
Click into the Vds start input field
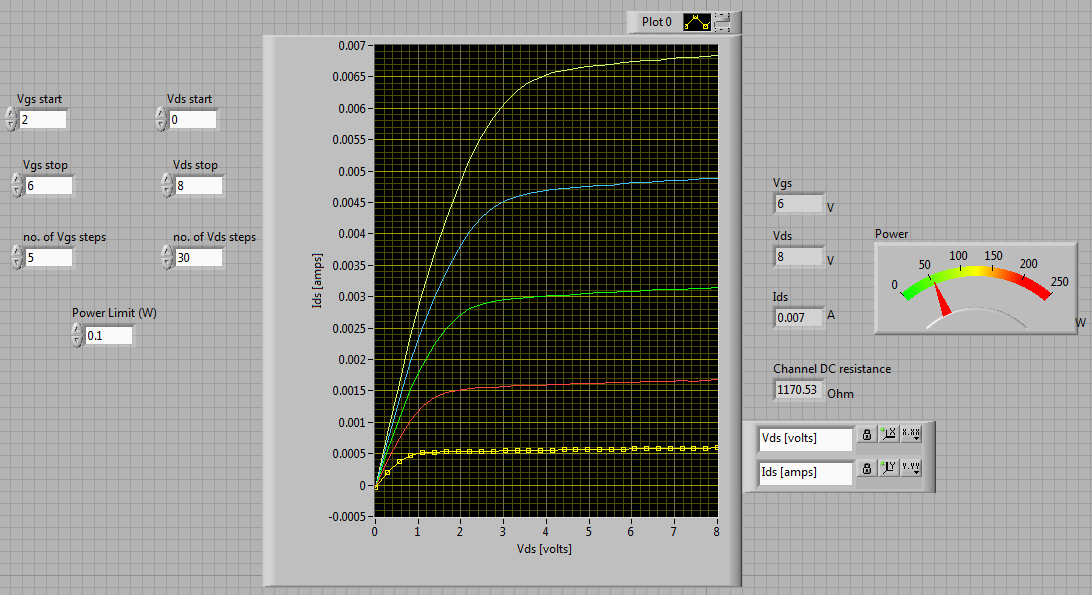pos(193,119)
